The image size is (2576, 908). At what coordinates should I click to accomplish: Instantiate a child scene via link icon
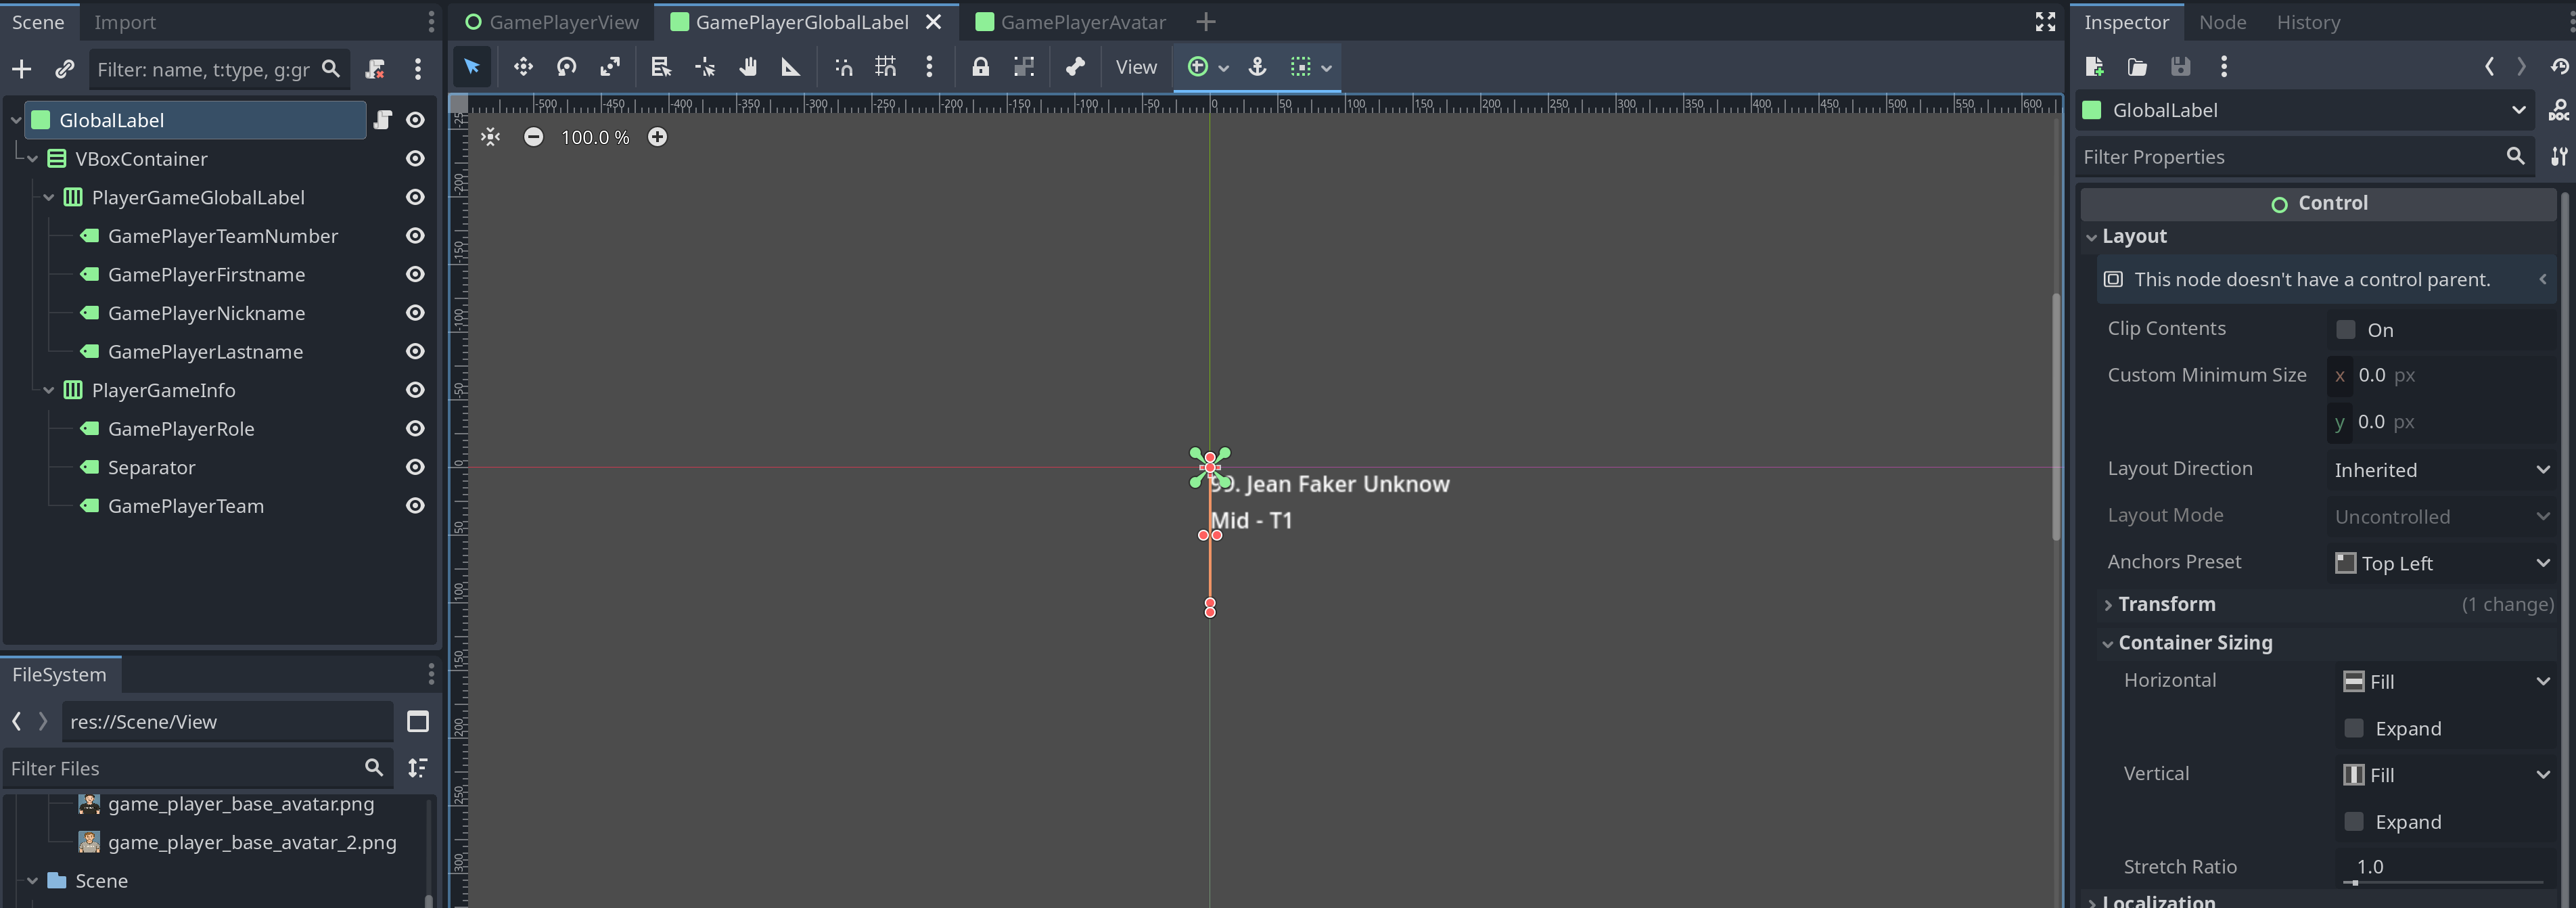click(x=64, y=69)
